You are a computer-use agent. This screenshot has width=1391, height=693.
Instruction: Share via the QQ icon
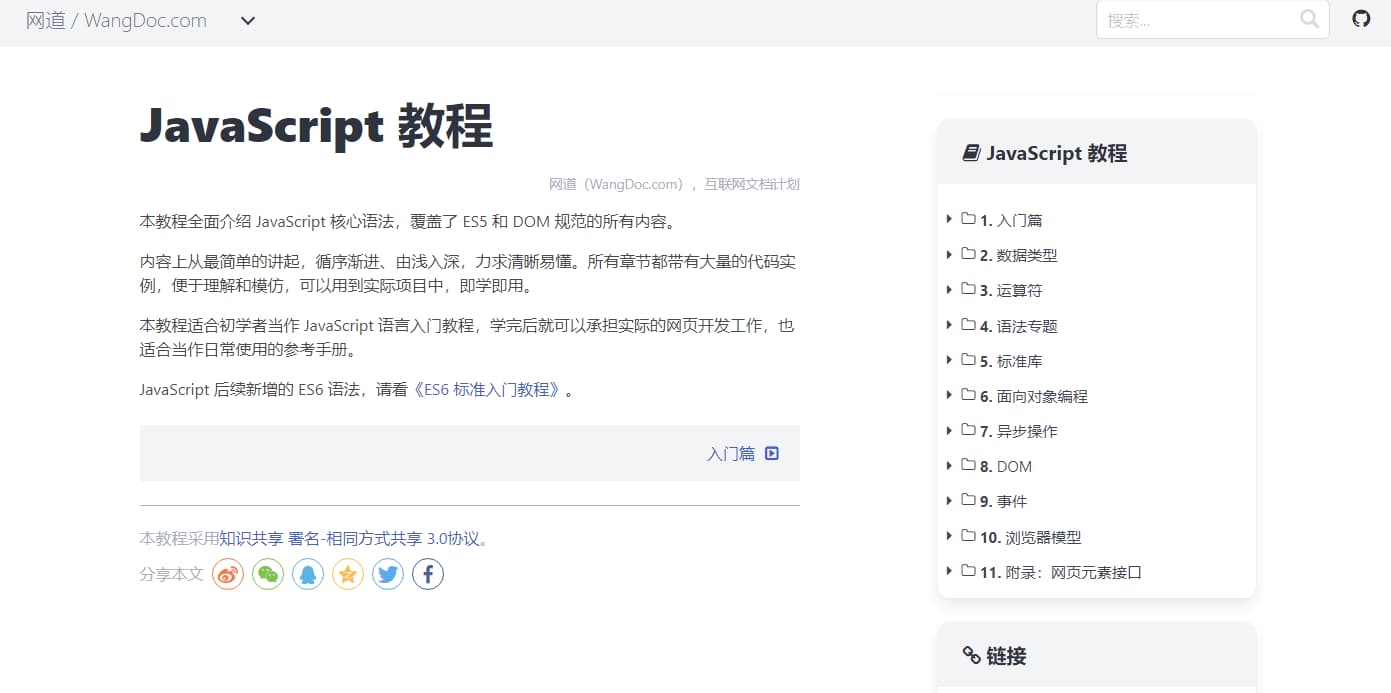pyautogui.click(x=308, y=574)
